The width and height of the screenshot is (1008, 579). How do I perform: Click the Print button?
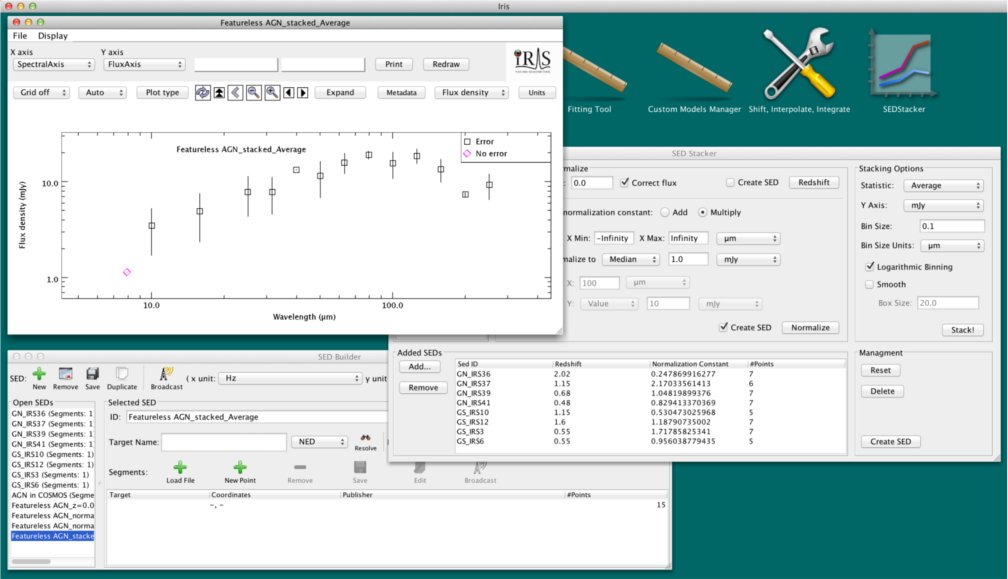[394, 64]
